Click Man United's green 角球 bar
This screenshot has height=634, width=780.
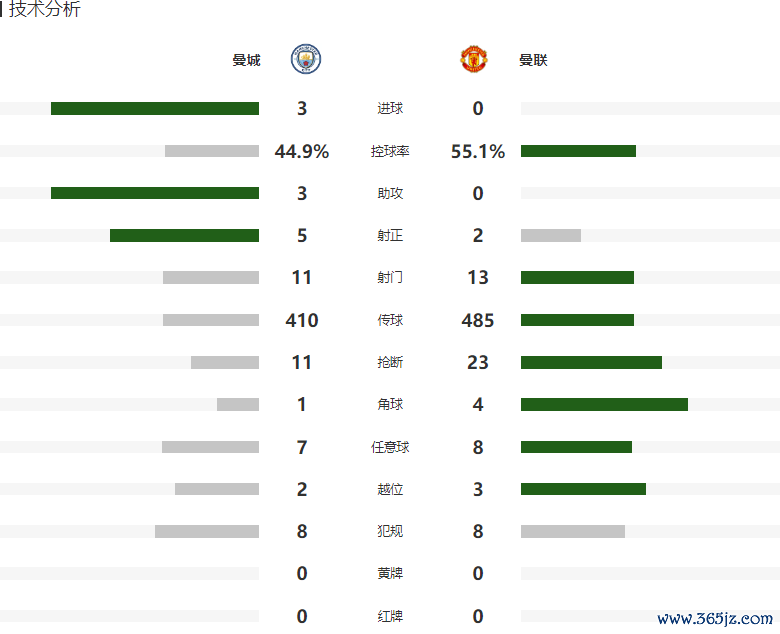[x=604, y=404]
